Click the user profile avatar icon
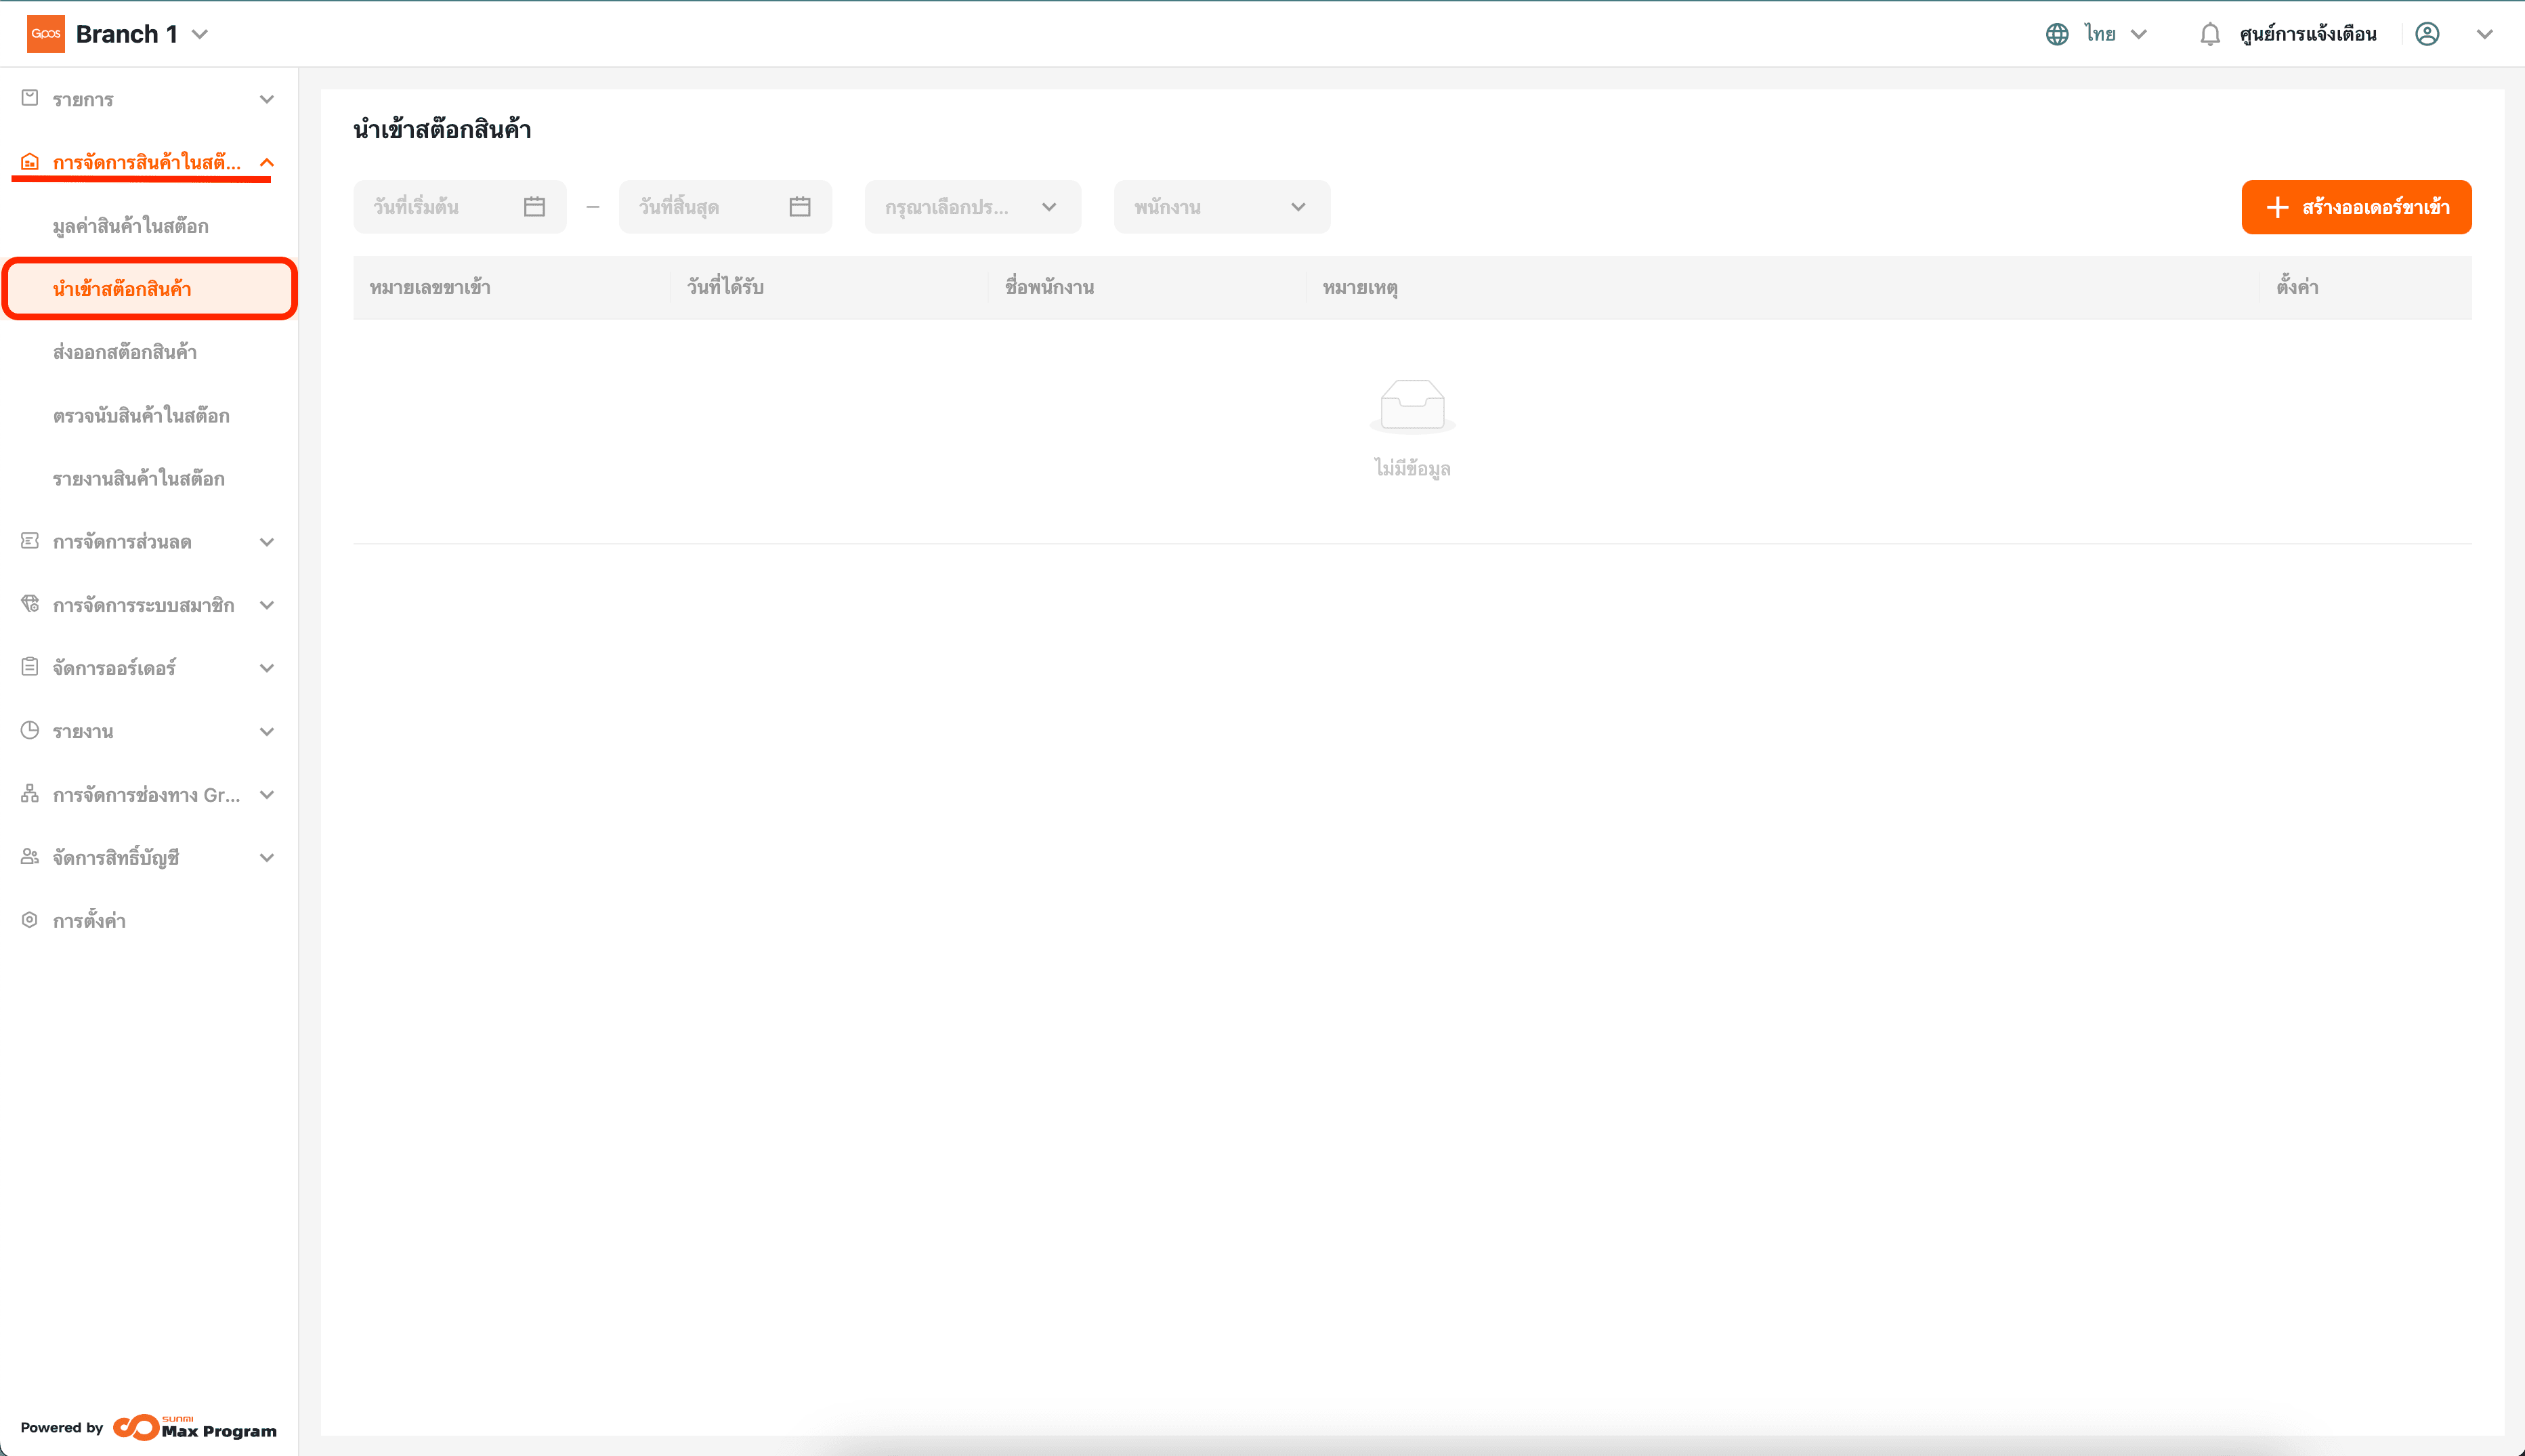2525x1456 pixels. [x=2427, y=34]
